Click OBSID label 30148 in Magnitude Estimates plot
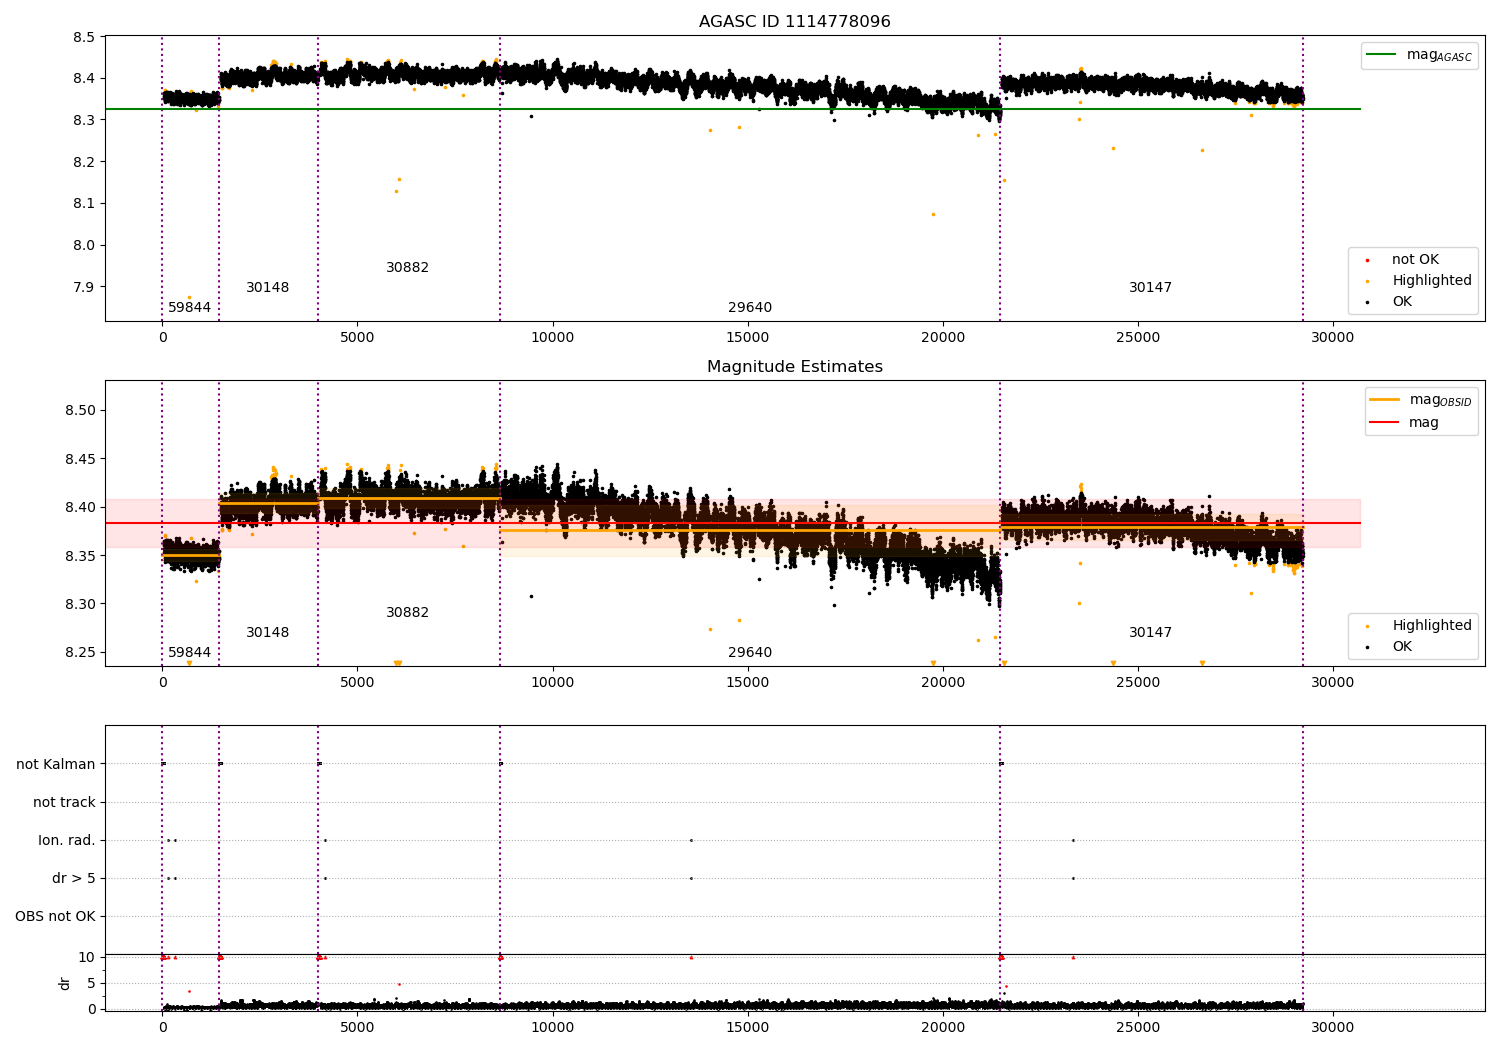Viewport: 1500px width, 1050px height. pyautogui.click(x=267, y=633)
